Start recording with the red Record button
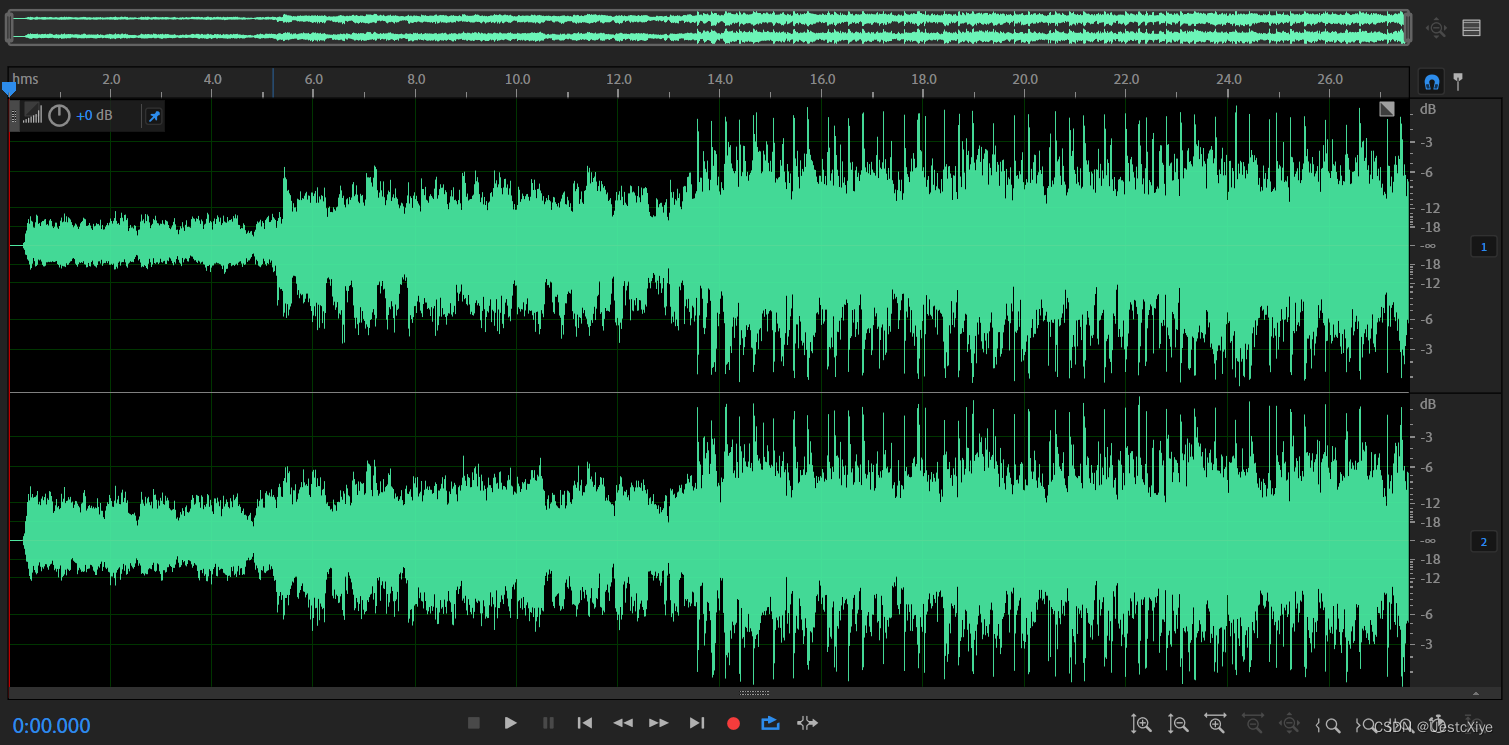This screenshot has width=1509, height=745. (734, 723)
